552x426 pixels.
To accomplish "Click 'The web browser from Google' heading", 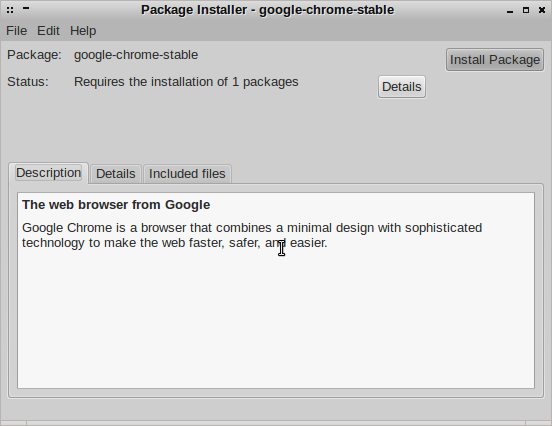I will pos(116,205).
